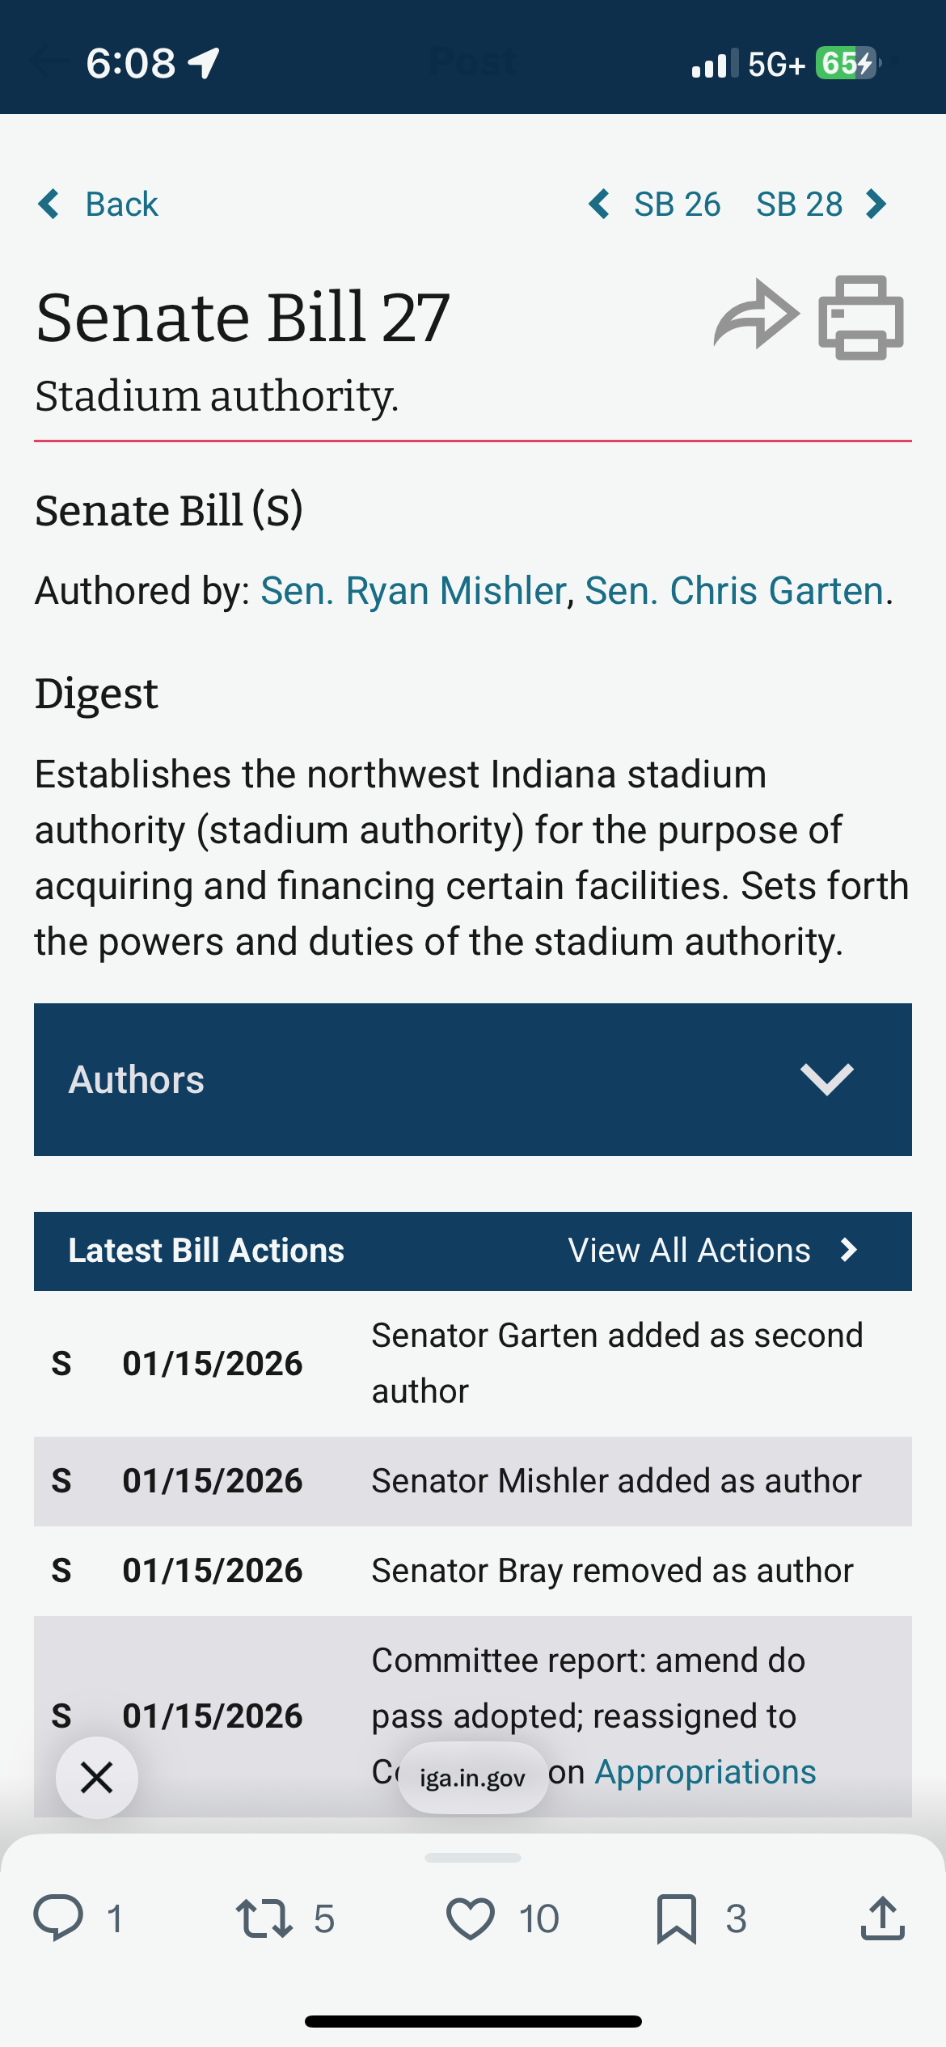Tap the battery indicator in the status bar
The image size is (946, 2047).
(846, 64)
